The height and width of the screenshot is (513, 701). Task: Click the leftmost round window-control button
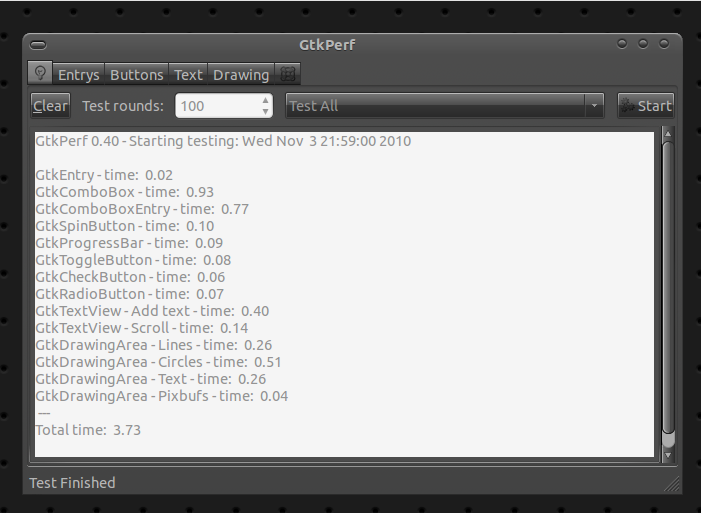621,43
